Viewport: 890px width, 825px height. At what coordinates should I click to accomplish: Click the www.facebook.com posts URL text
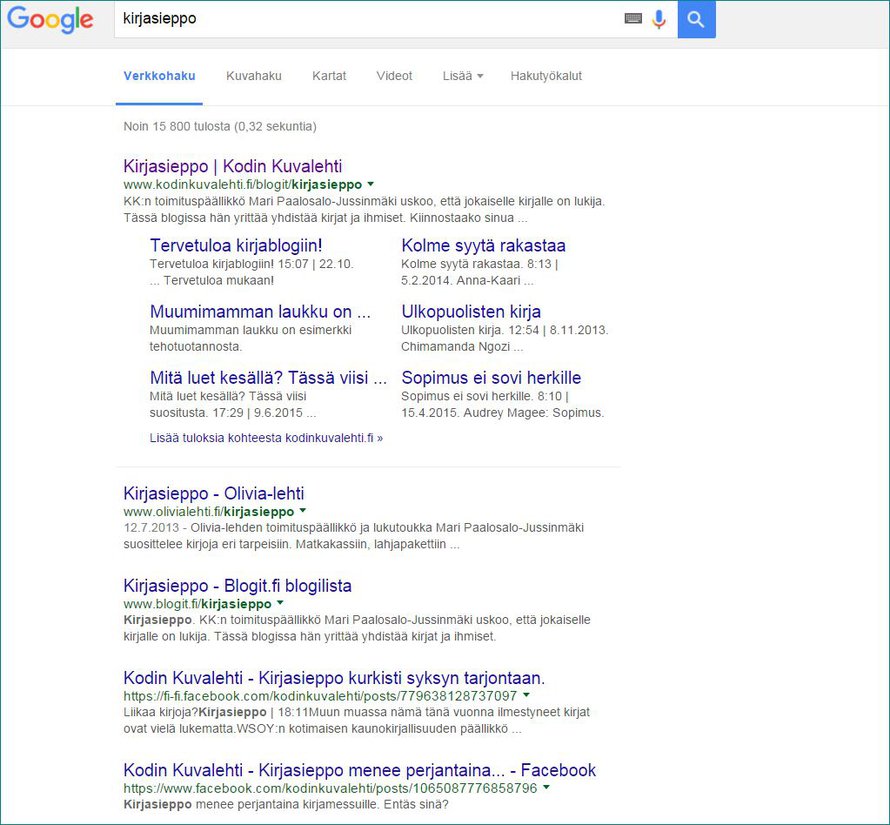click(330, 789)
